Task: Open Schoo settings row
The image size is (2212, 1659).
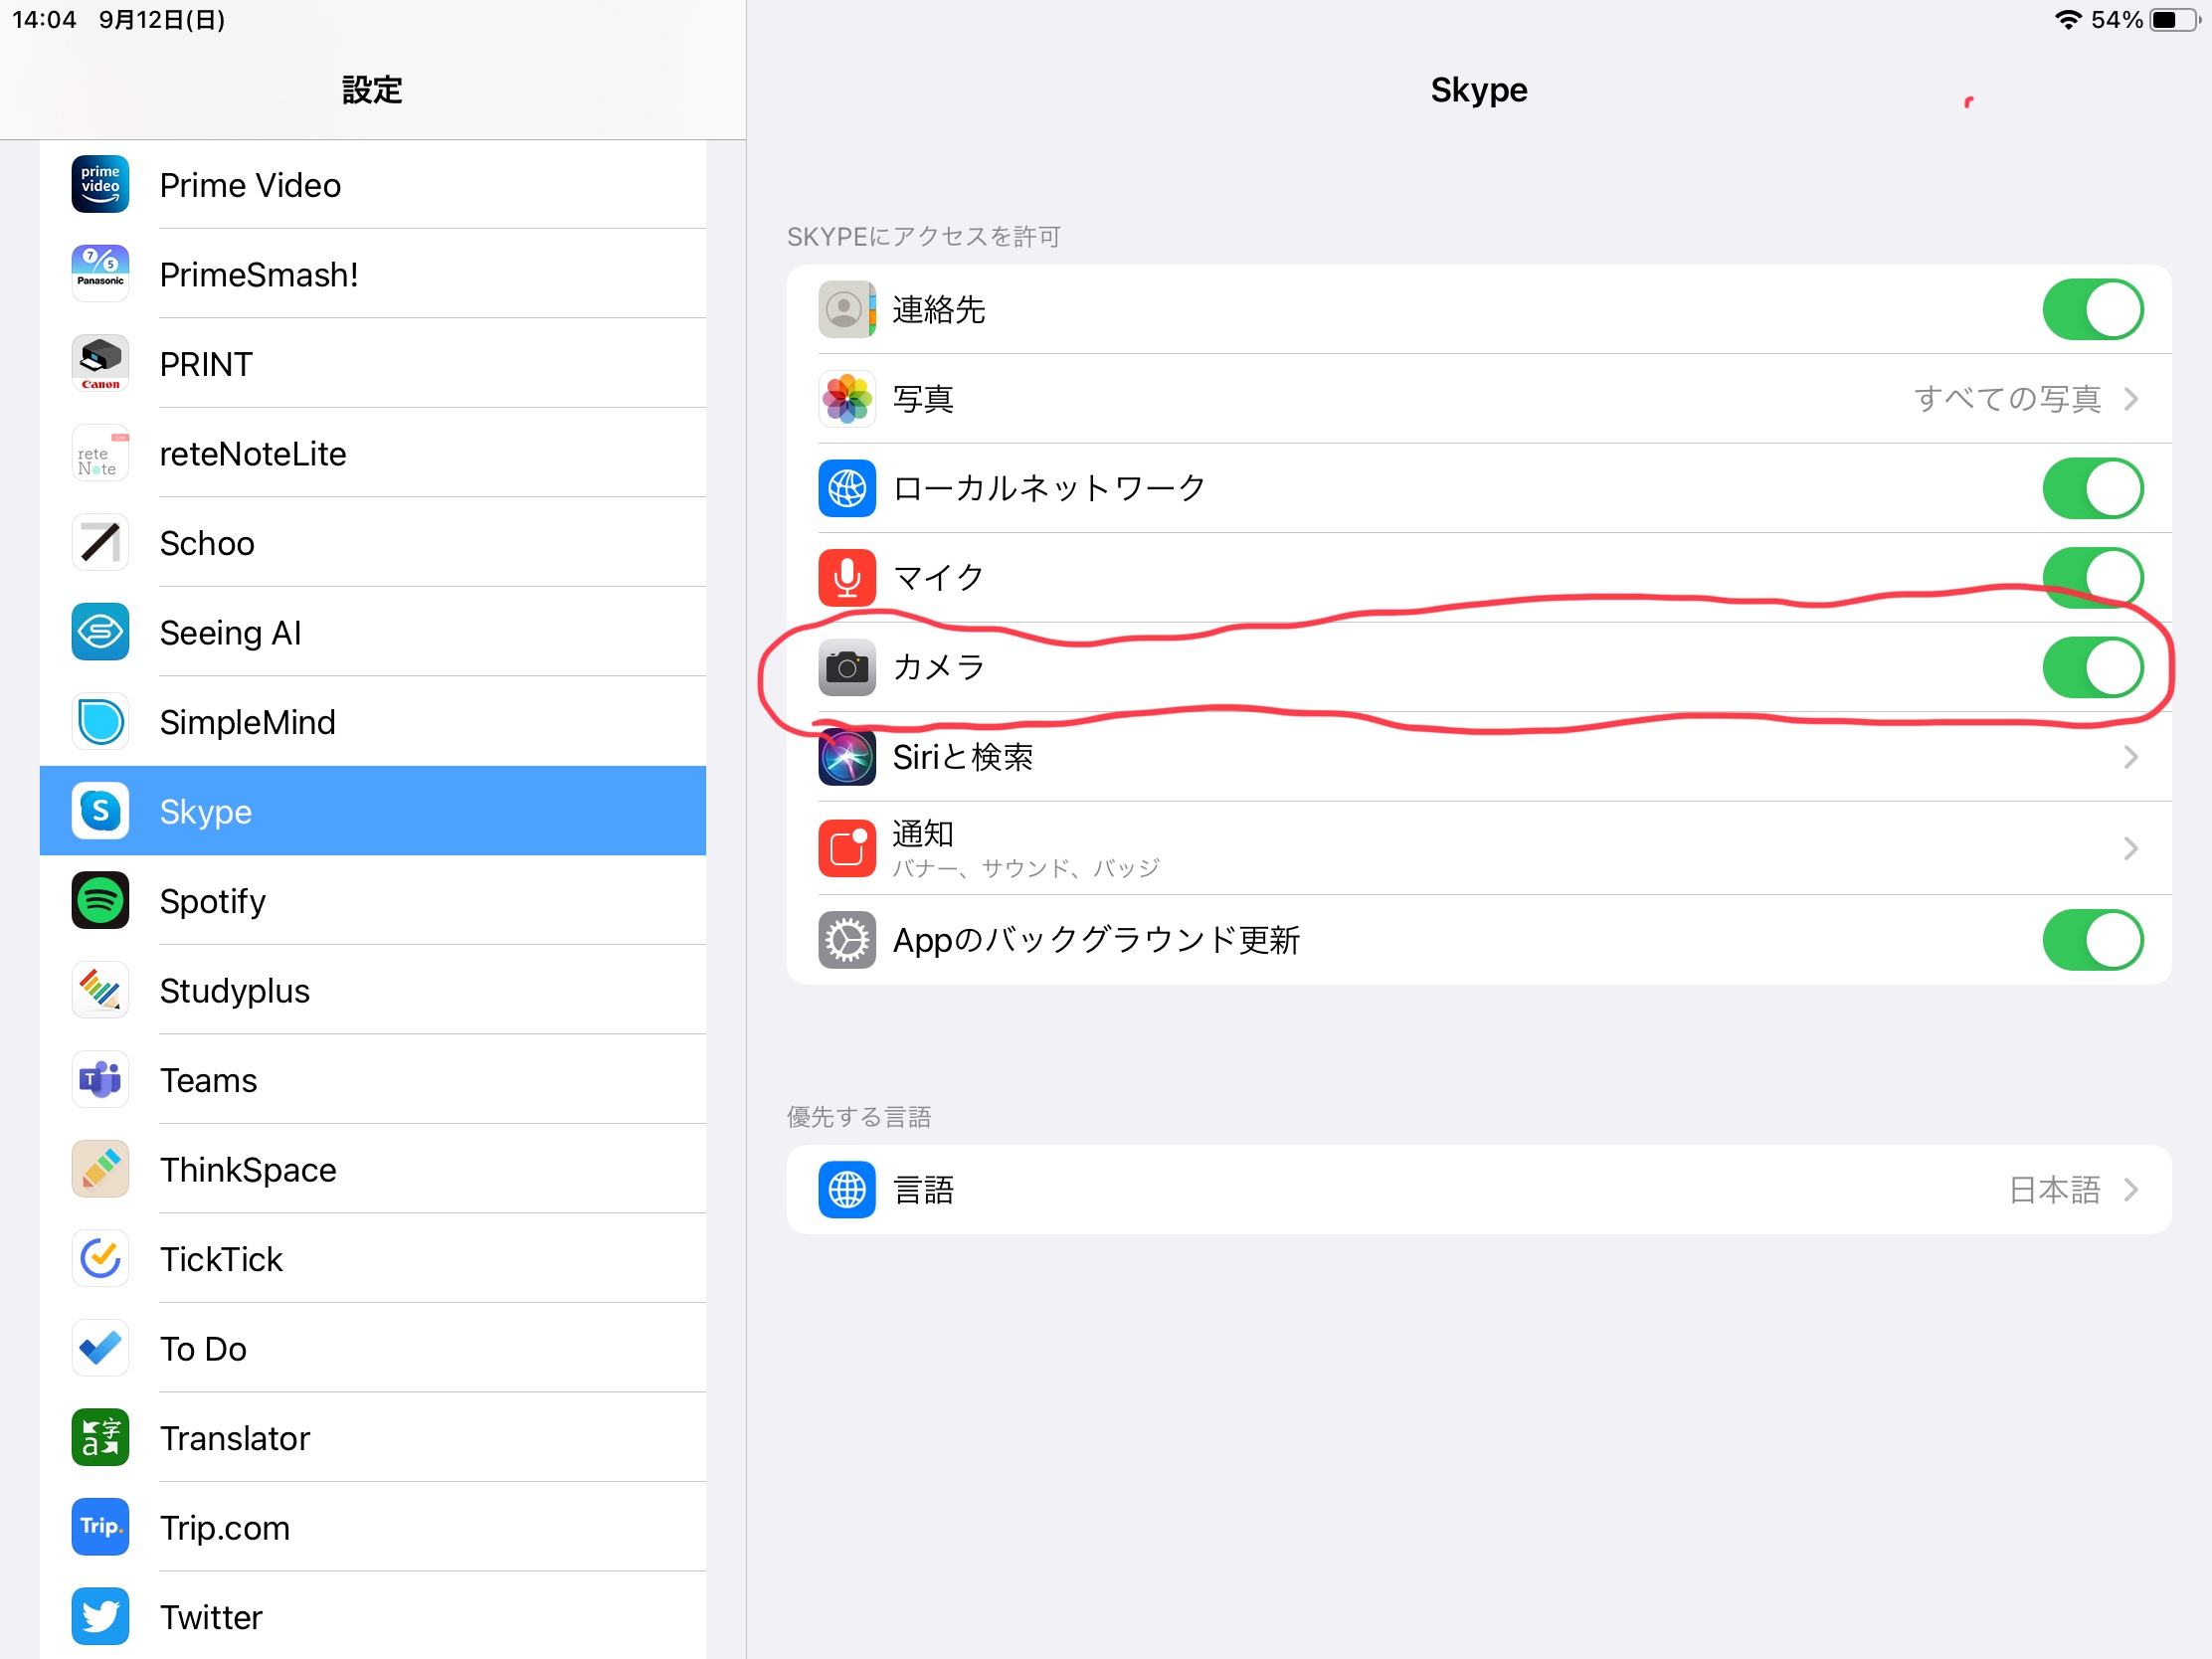Action: coord(373,542)
